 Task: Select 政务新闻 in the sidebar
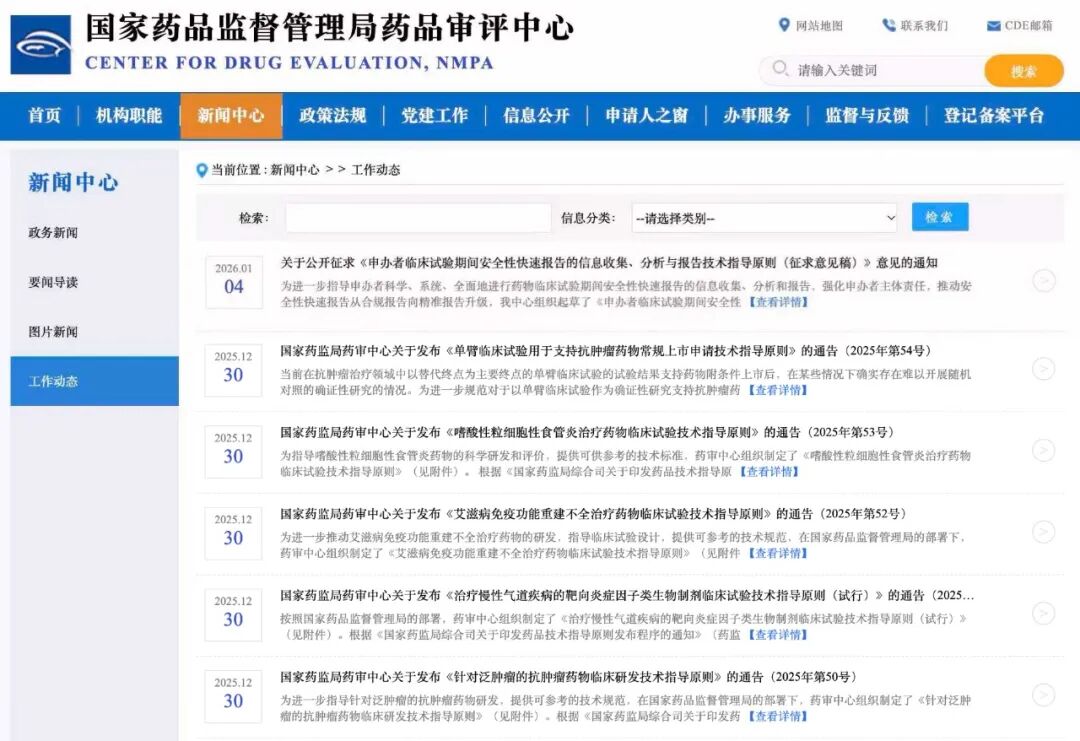coord(53,233)
